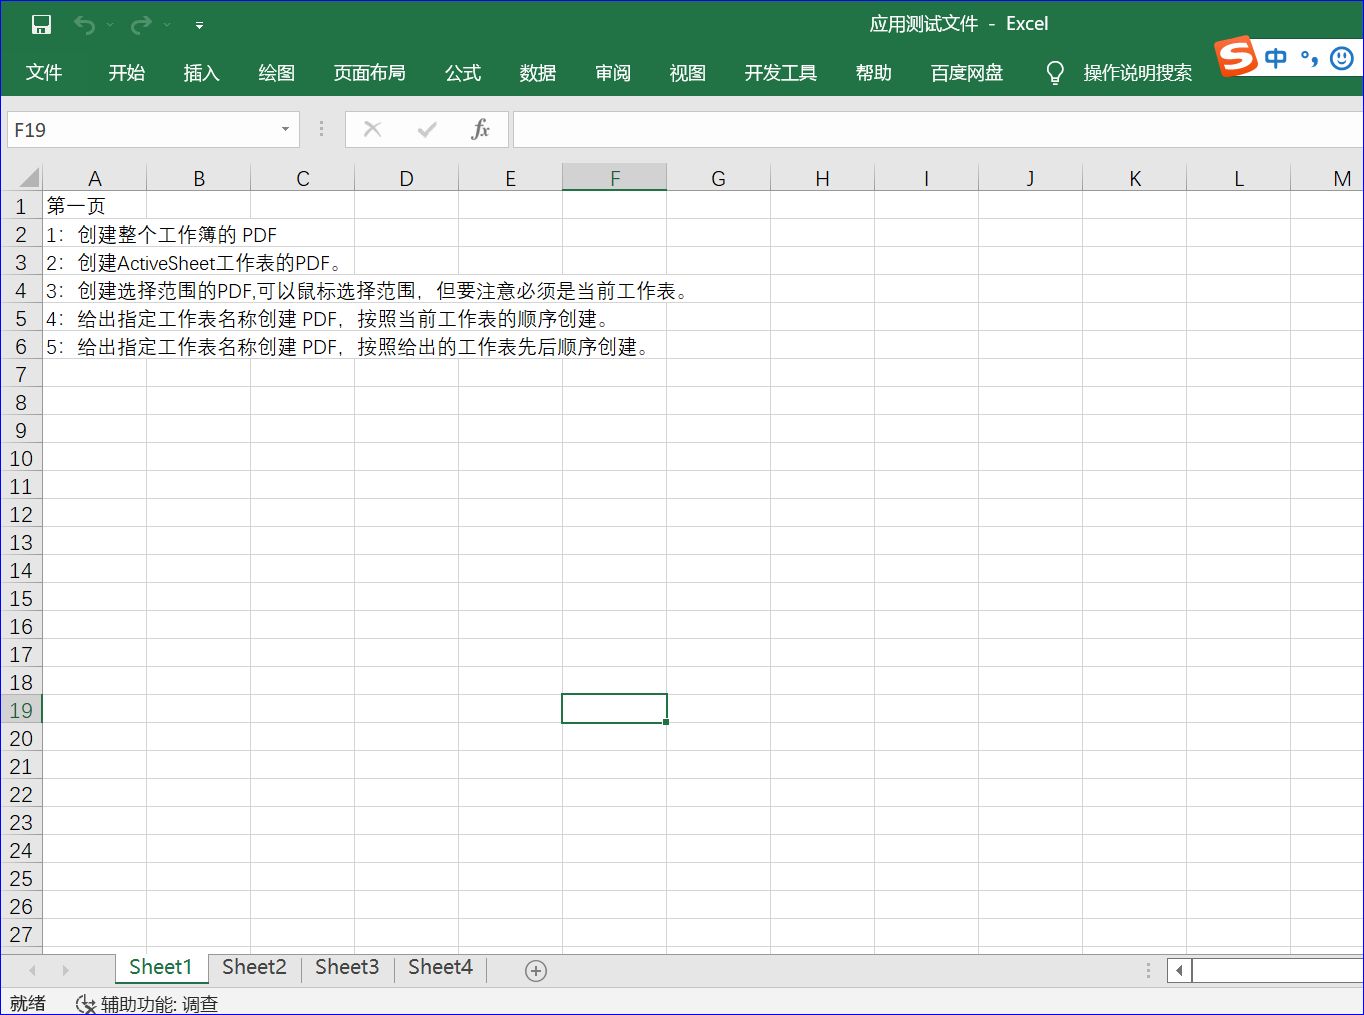The width and height of the screenshot is (1364, 1015).
Task: Select column F header
Action: 615,178
